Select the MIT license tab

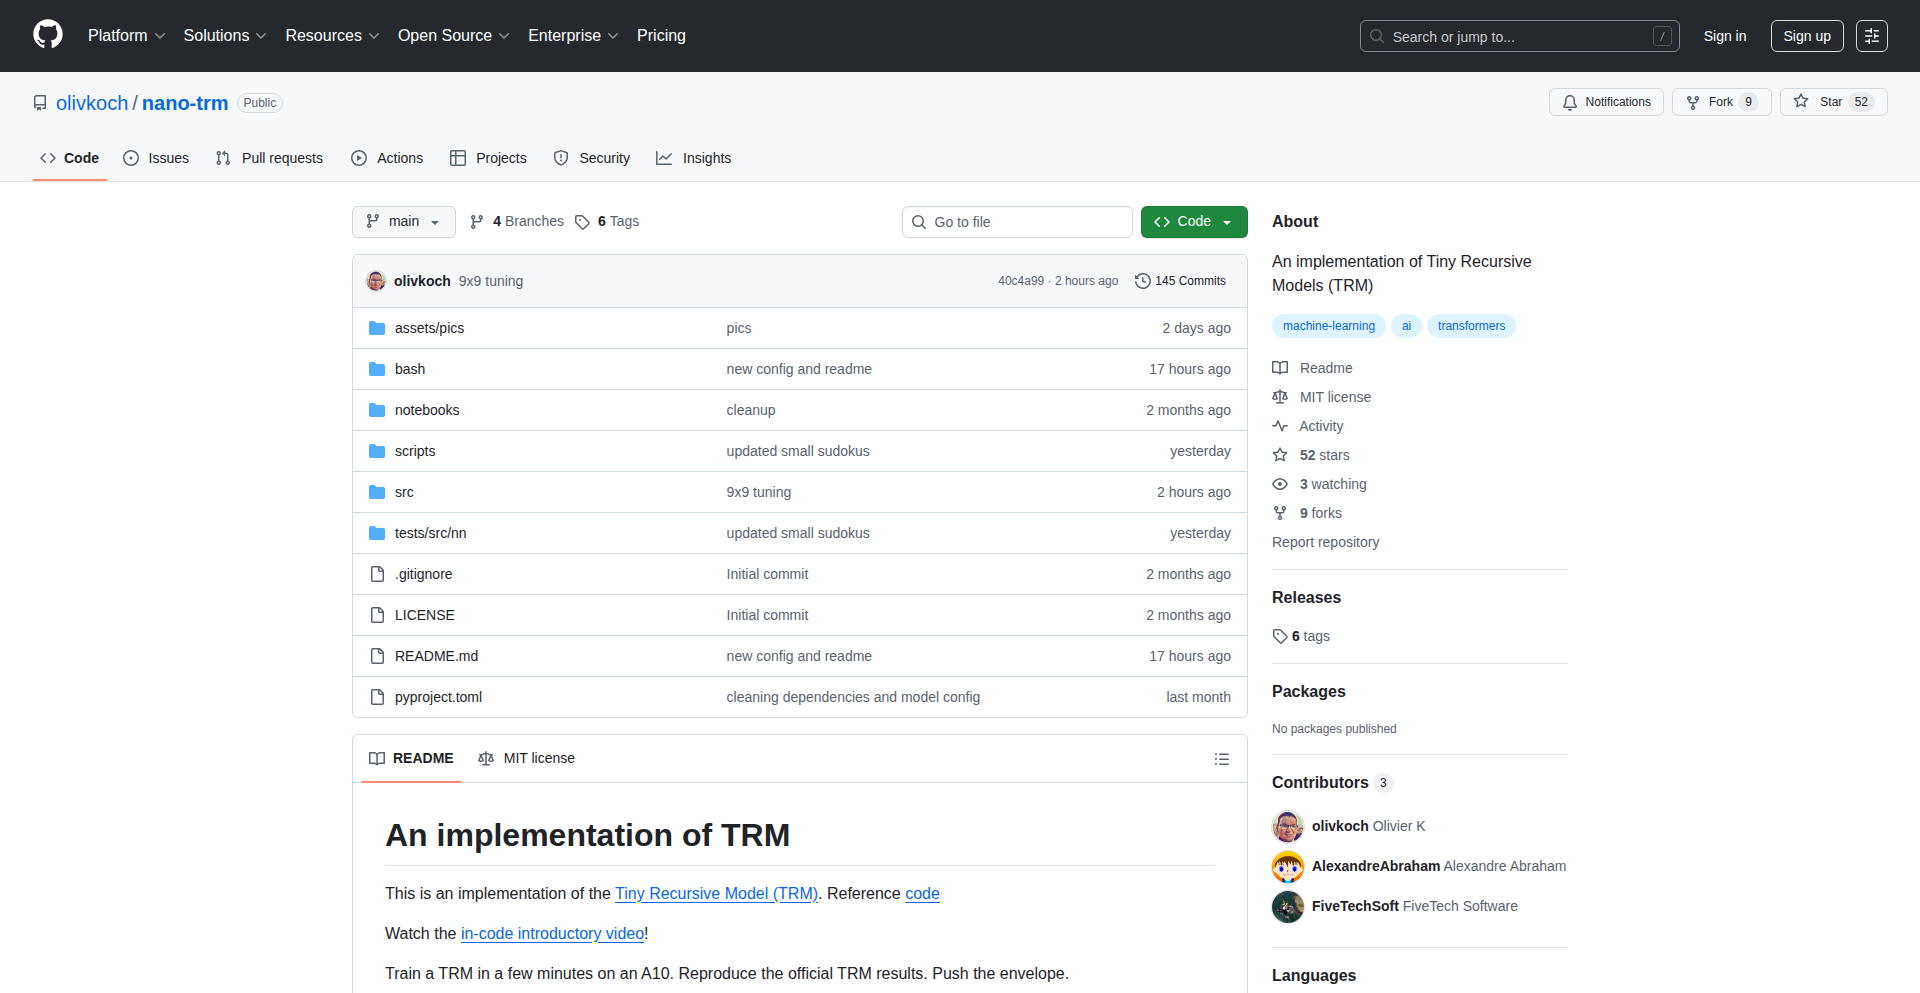[527, 758]
